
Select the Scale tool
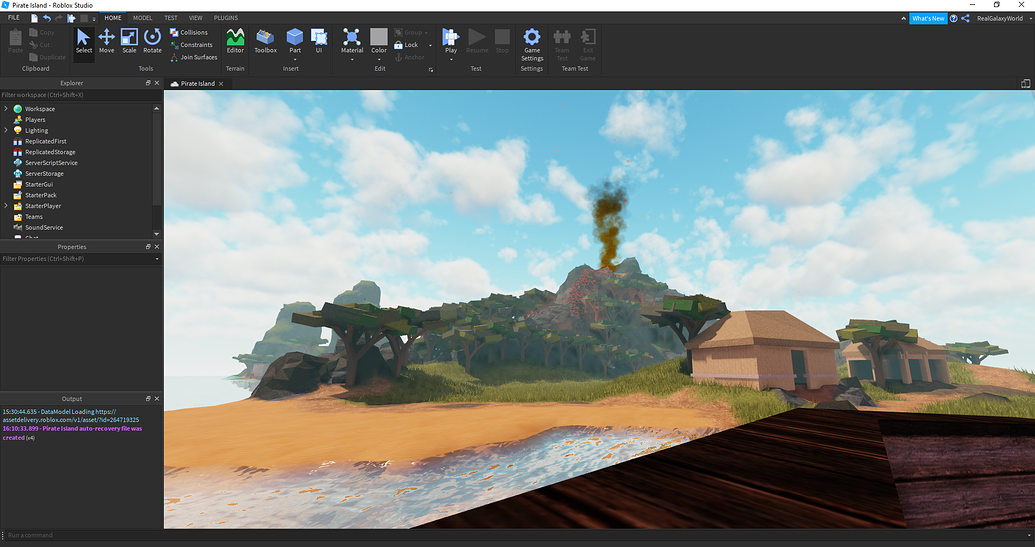click(x=129, y=40)
